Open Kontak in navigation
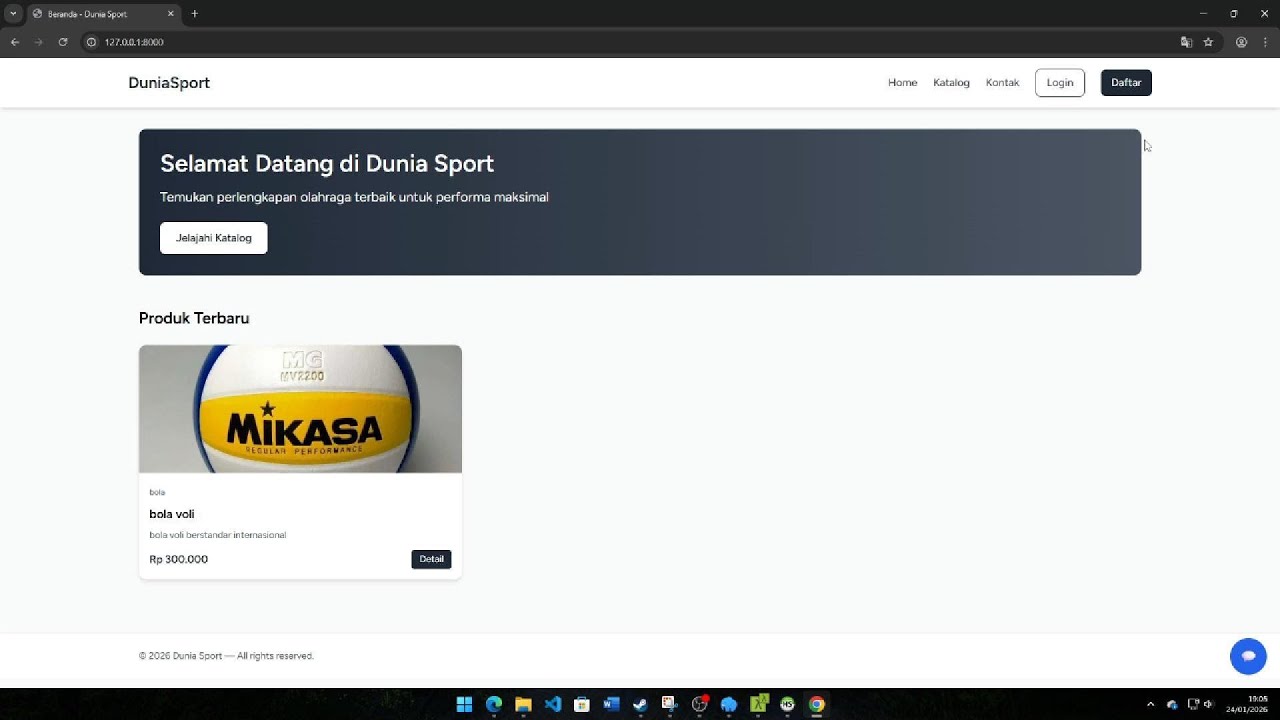The image size is (1280, 720). point(1002,83)
